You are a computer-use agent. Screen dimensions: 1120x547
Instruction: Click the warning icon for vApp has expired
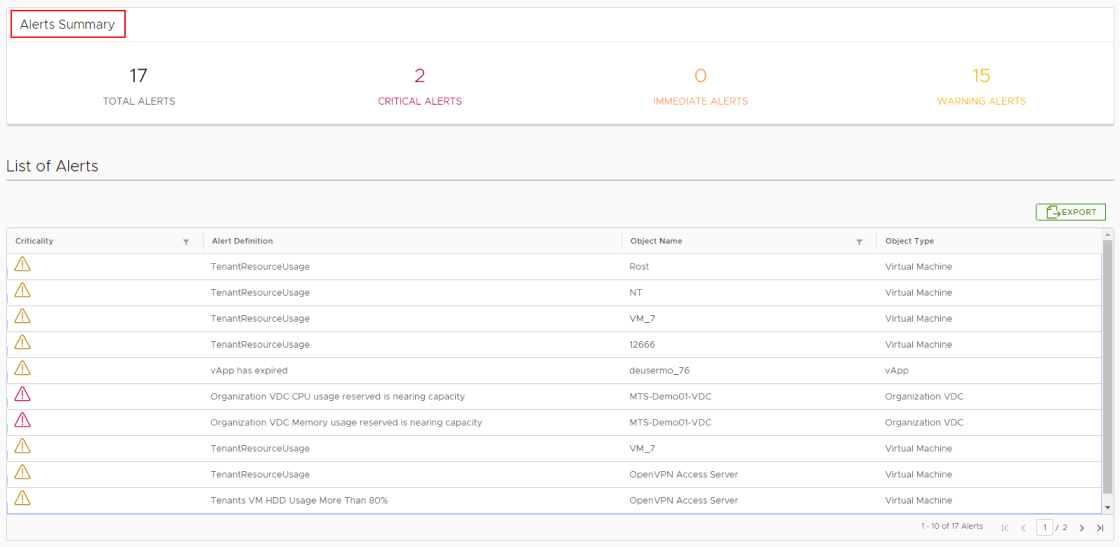tap(22, 369)
